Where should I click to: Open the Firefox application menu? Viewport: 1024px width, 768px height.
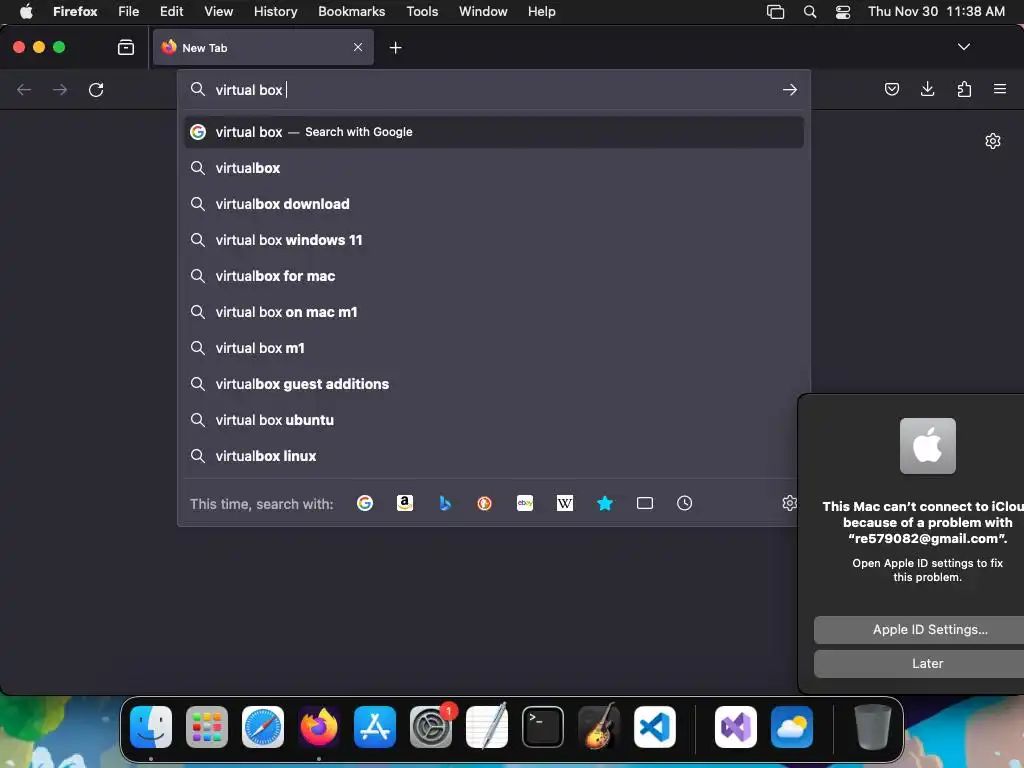pos(1000,89)
